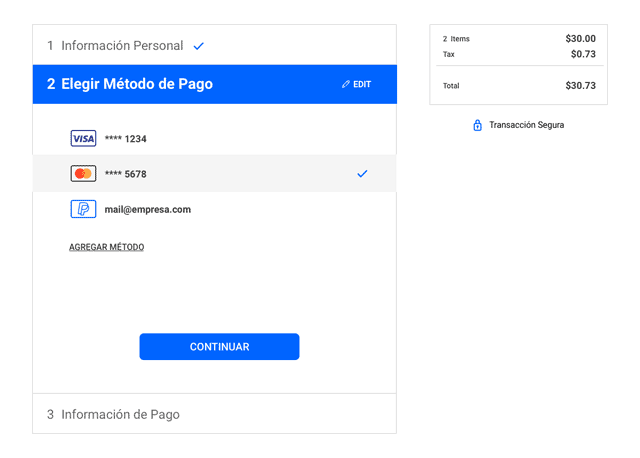Expand step 3 Información de Pago
The image size is (640, 458).
click(x=113, y=414)
